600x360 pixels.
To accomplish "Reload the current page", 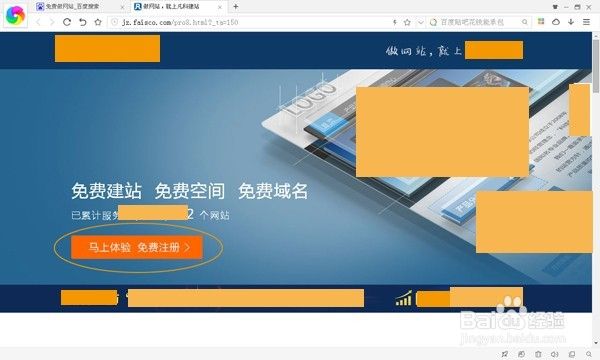I will pos(67,22).
